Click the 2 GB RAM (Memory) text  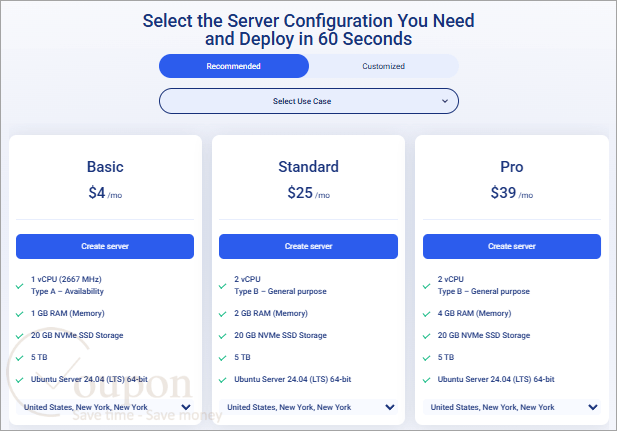(x=271, y=313)
